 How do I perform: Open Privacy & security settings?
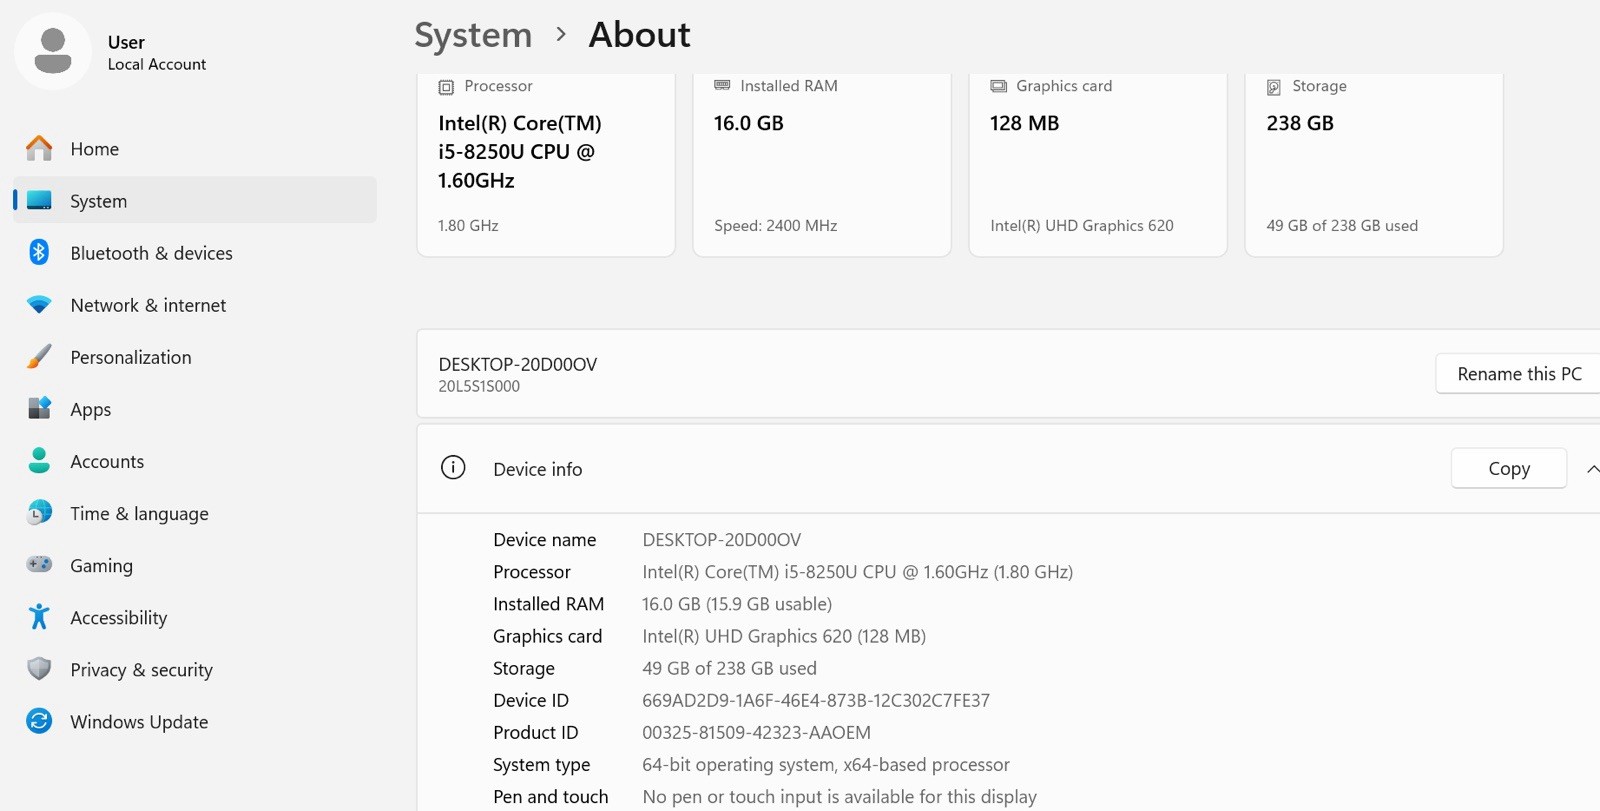tap(195, 668)
